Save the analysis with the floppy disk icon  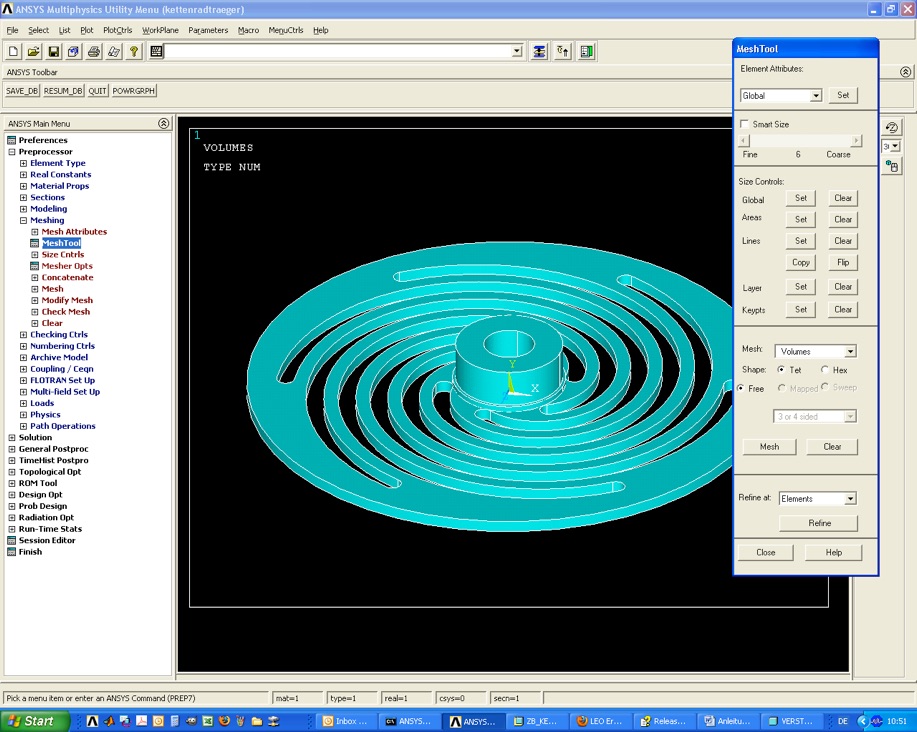point(53,51)
